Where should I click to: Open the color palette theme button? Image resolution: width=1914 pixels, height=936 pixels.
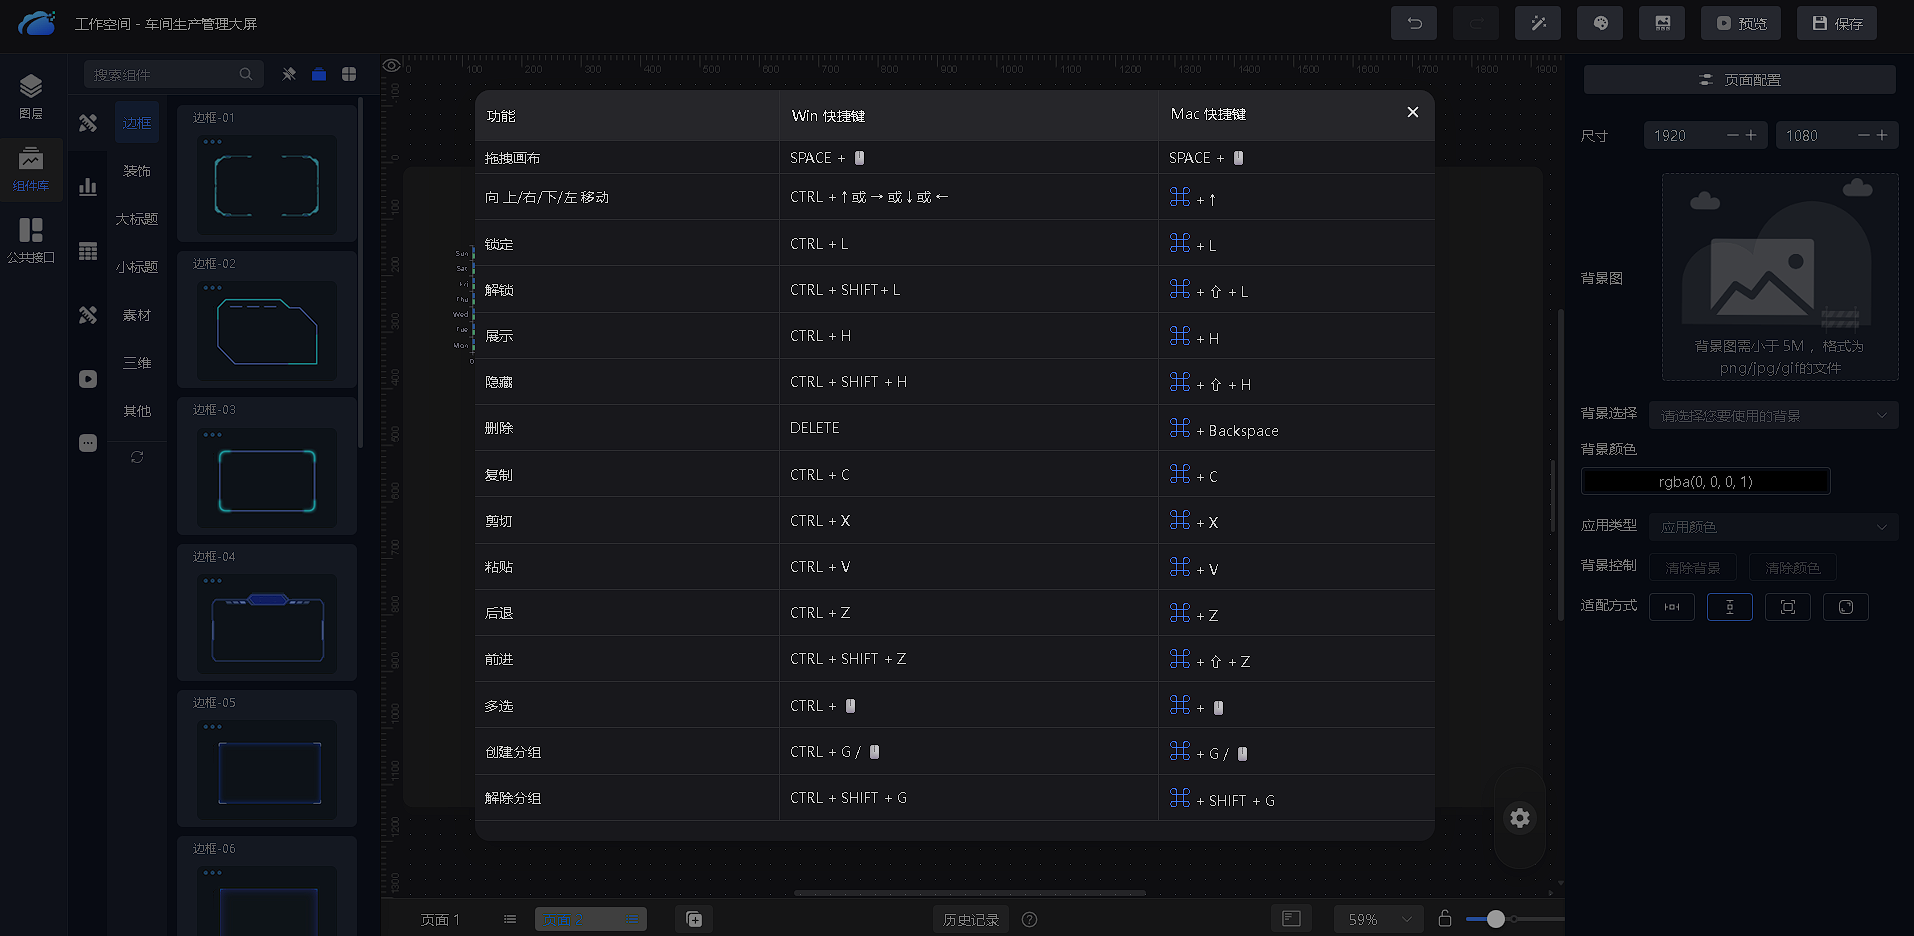click(1600, 23)
